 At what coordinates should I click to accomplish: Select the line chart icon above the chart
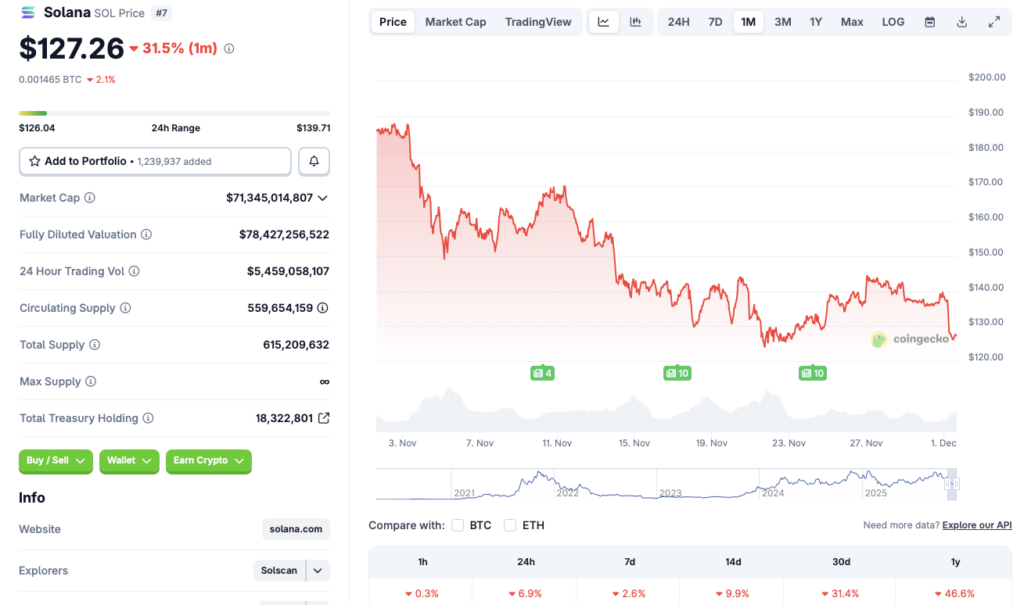point(603,21)
